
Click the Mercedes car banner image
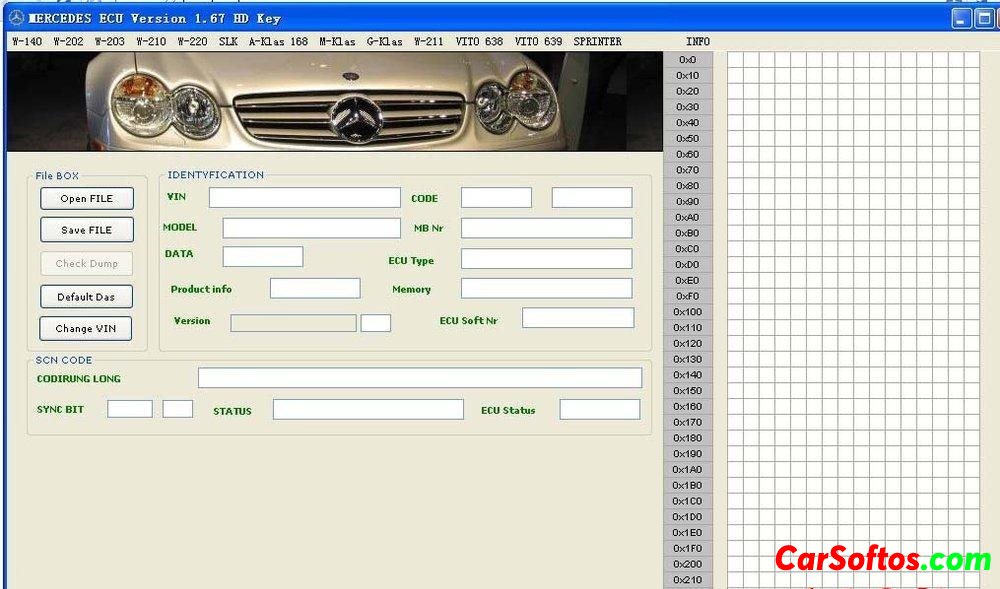[x=334, y=101]
